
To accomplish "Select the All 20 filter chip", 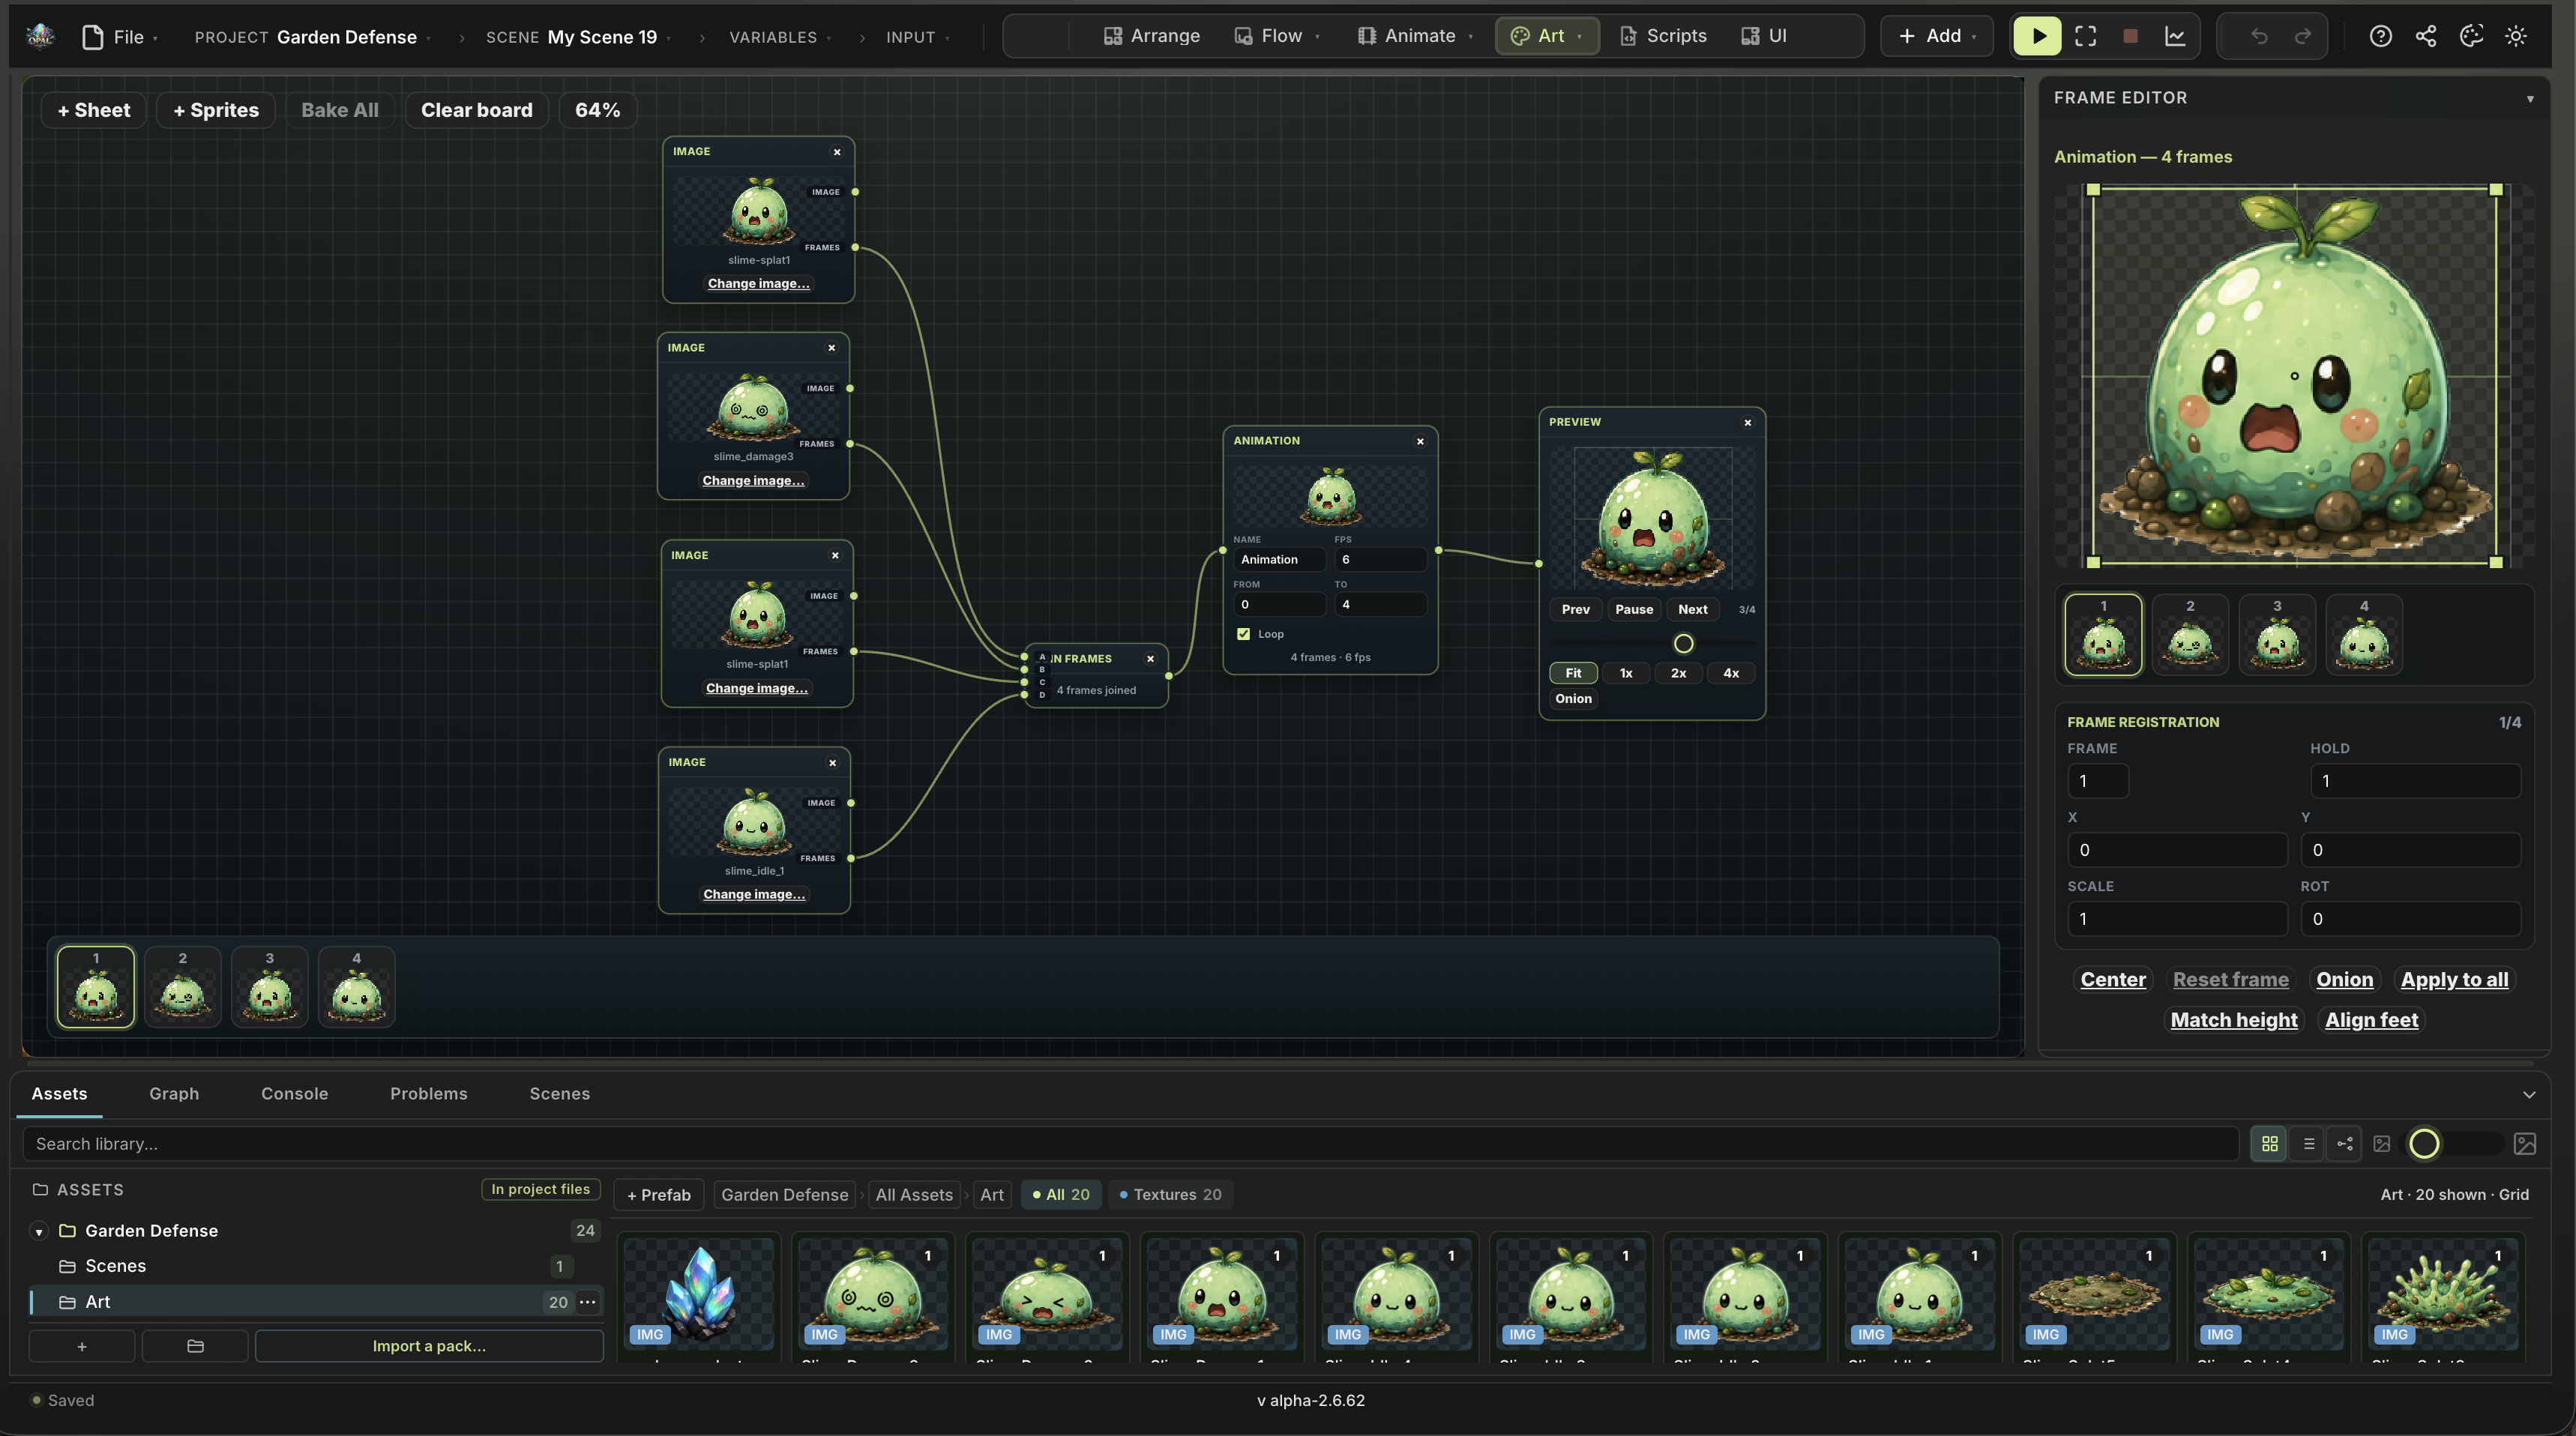I will [x=1060, y=1195].
